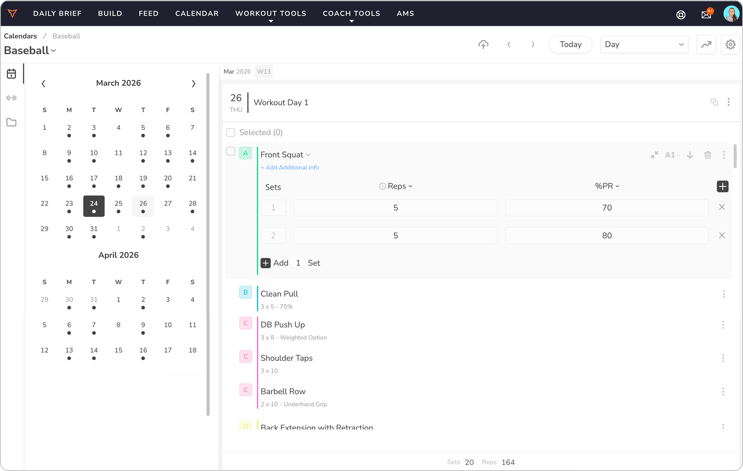Select the folder sidebar icon
This screenshot has height=471, width=743.
(x=11, y=122)
